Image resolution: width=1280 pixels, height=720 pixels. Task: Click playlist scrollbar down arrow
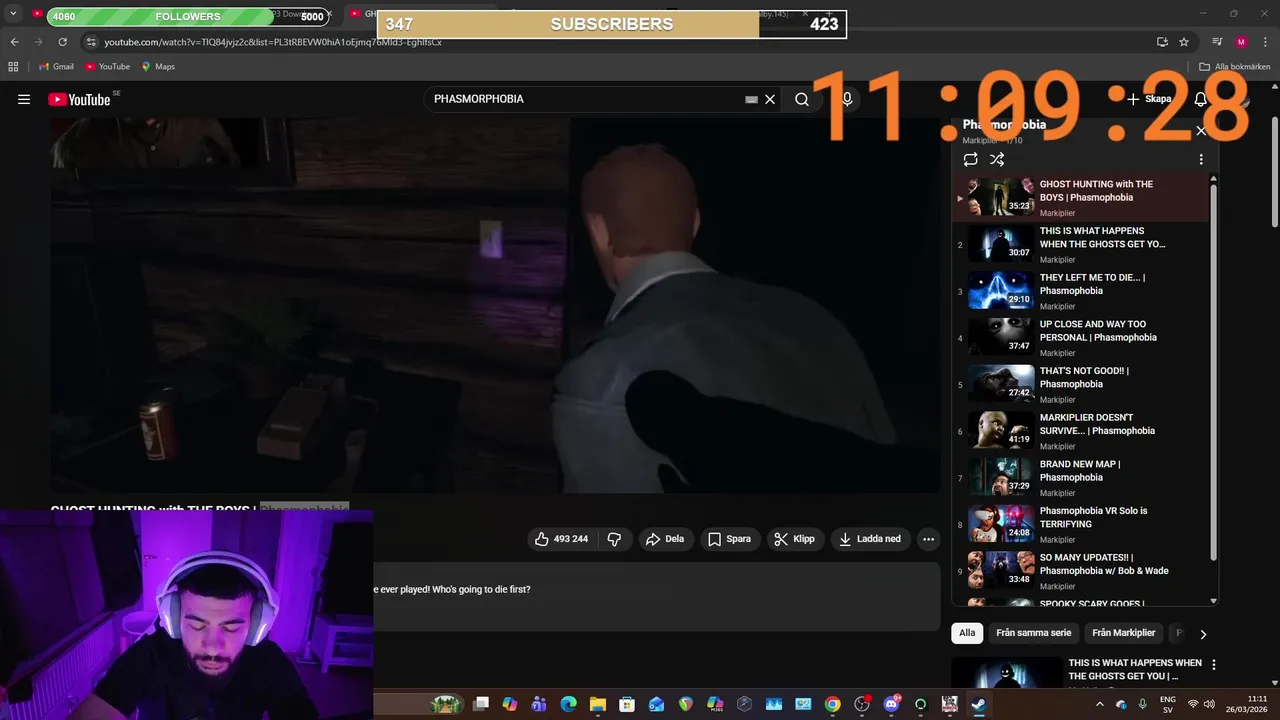(1214, 601)
